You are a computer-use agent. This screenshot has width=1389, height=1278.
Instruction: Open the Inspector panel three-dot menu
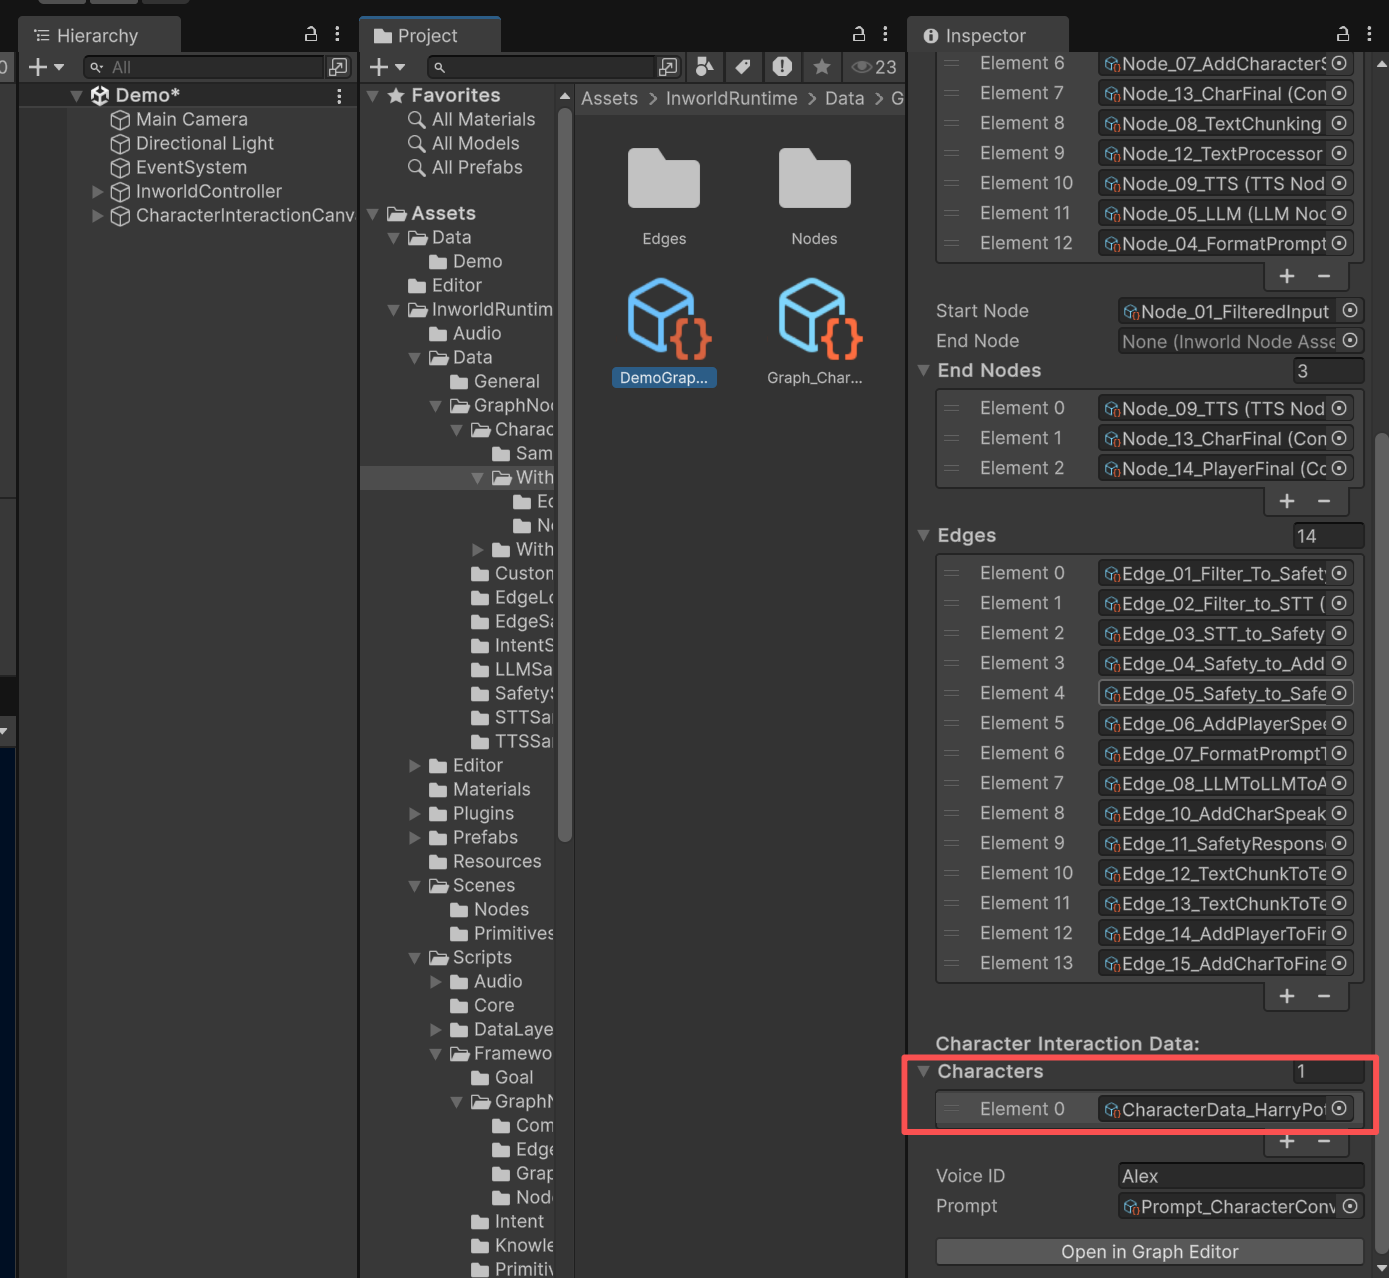(1369, 34)
